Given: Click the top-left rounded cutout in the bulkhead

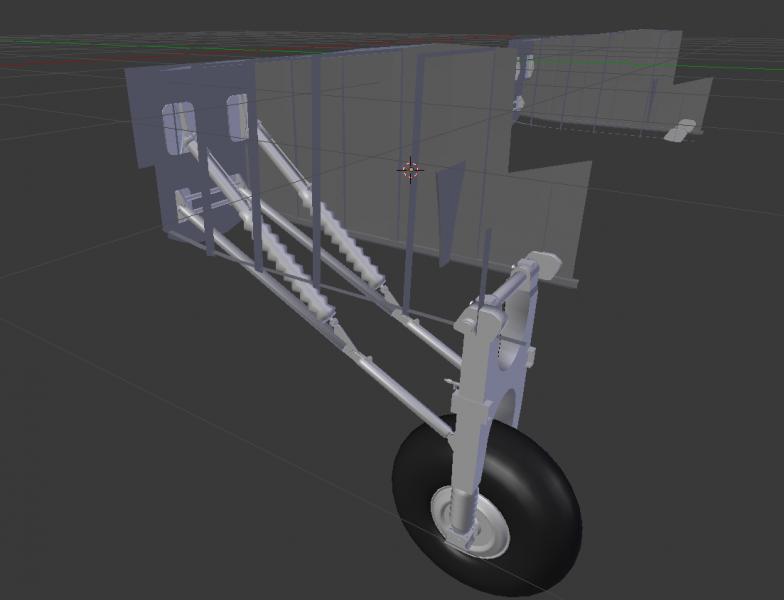Looking at the screenshot, I should point(179,123).
